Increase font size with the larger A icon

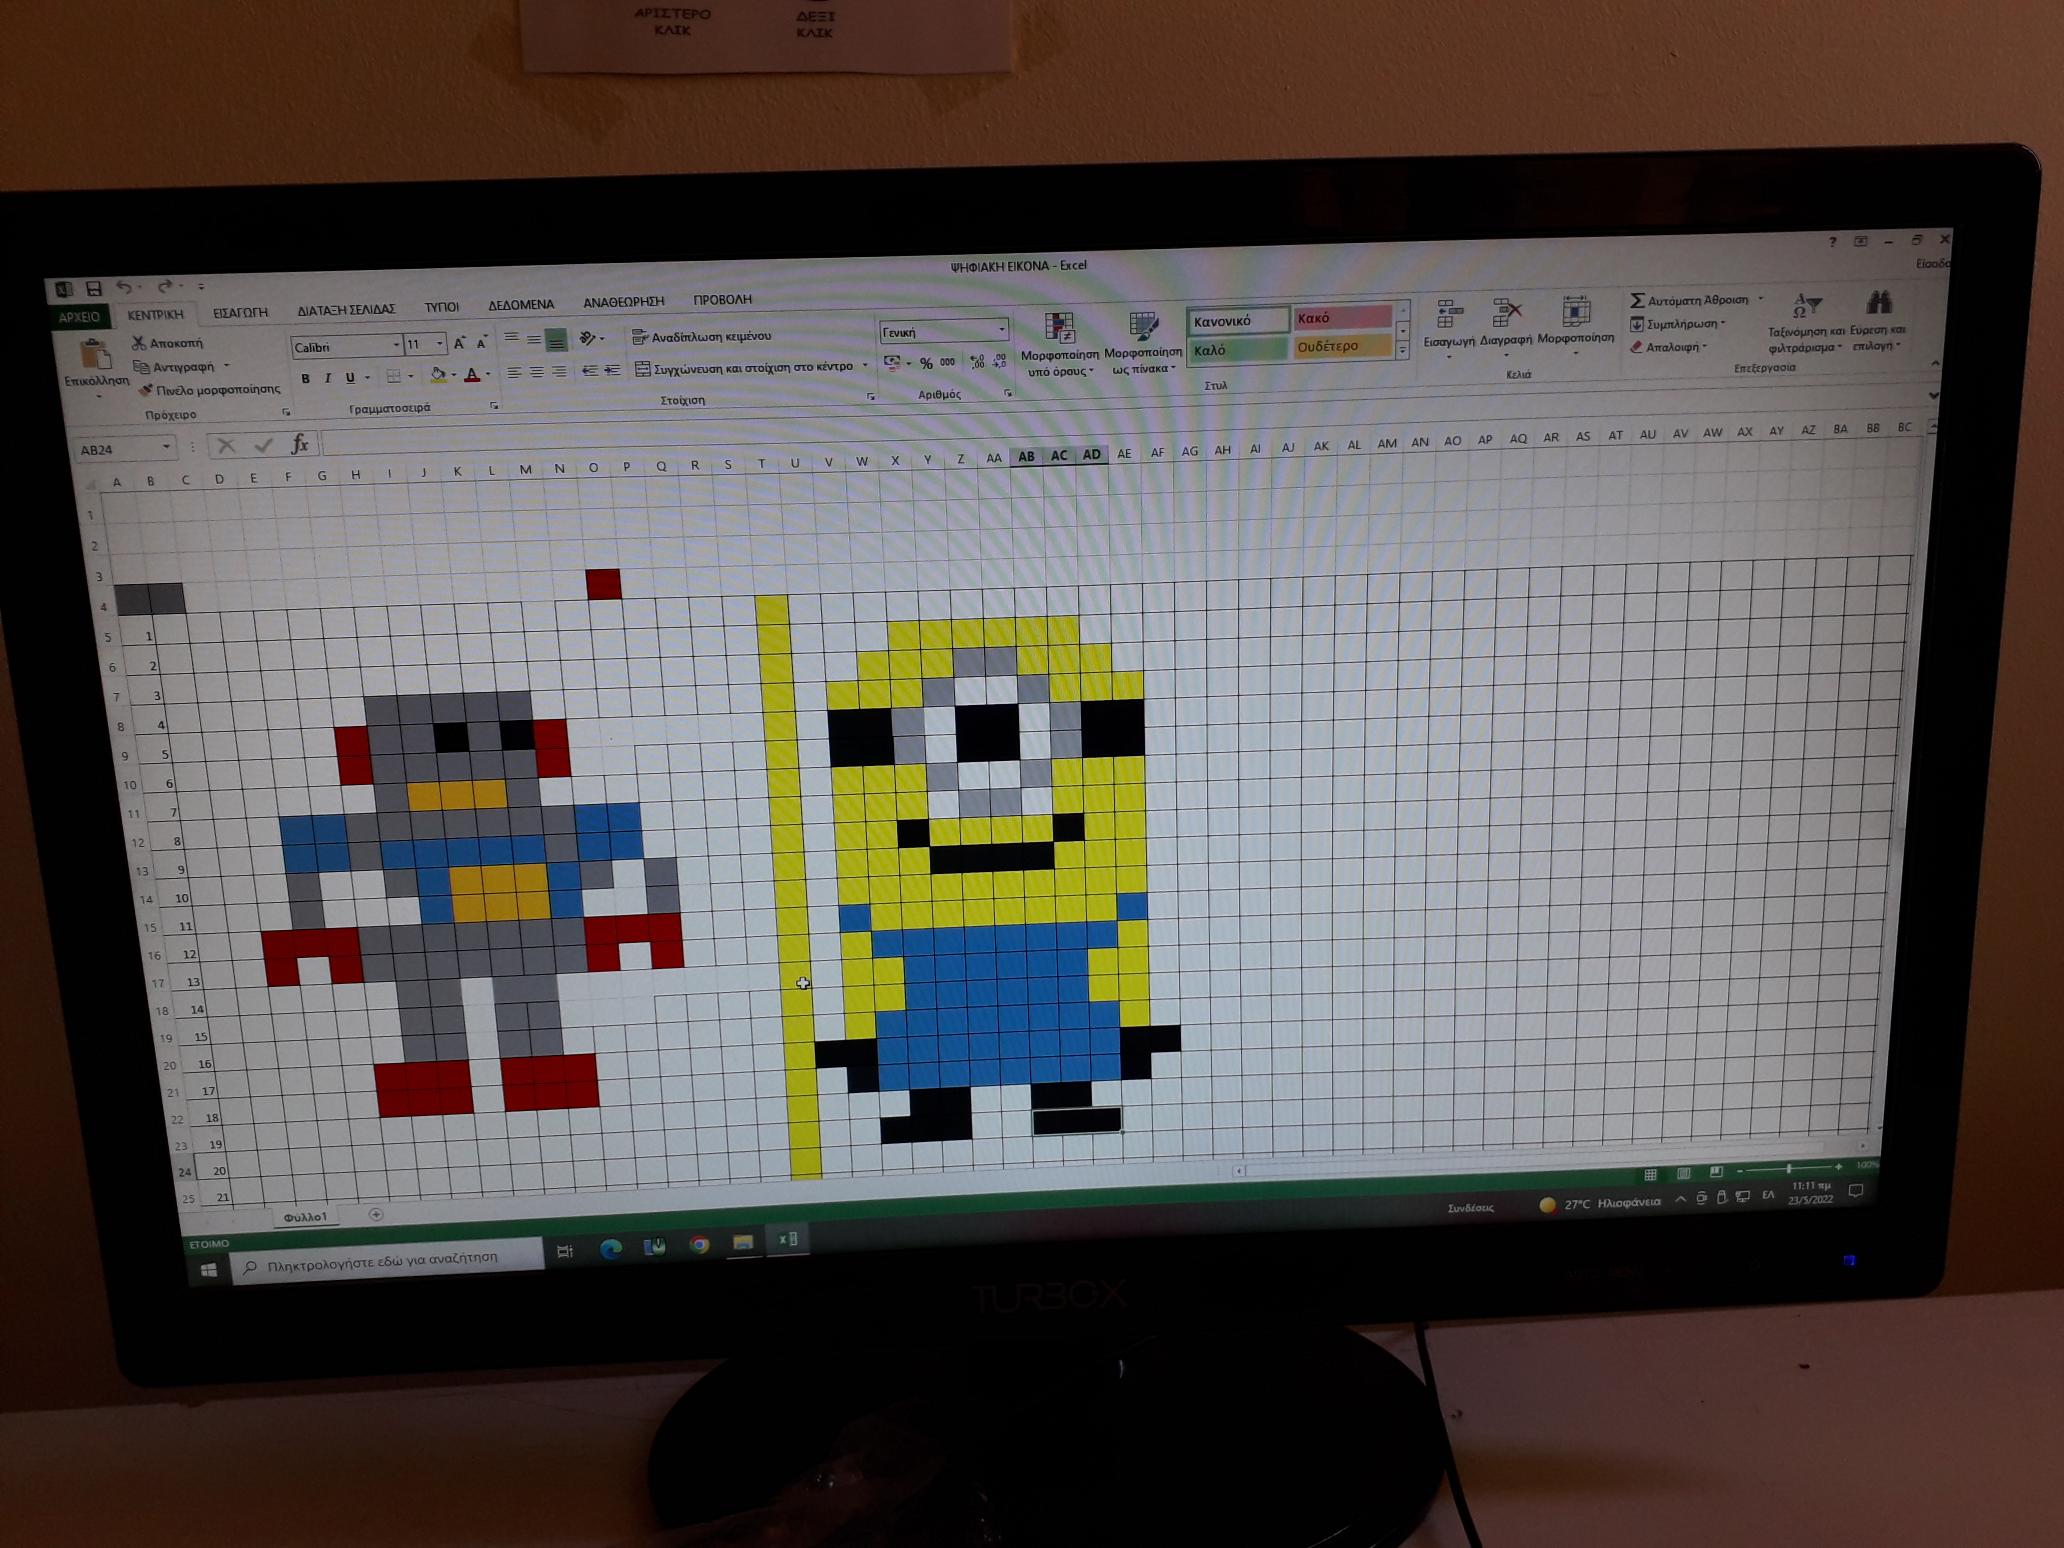tap(459, 344)
